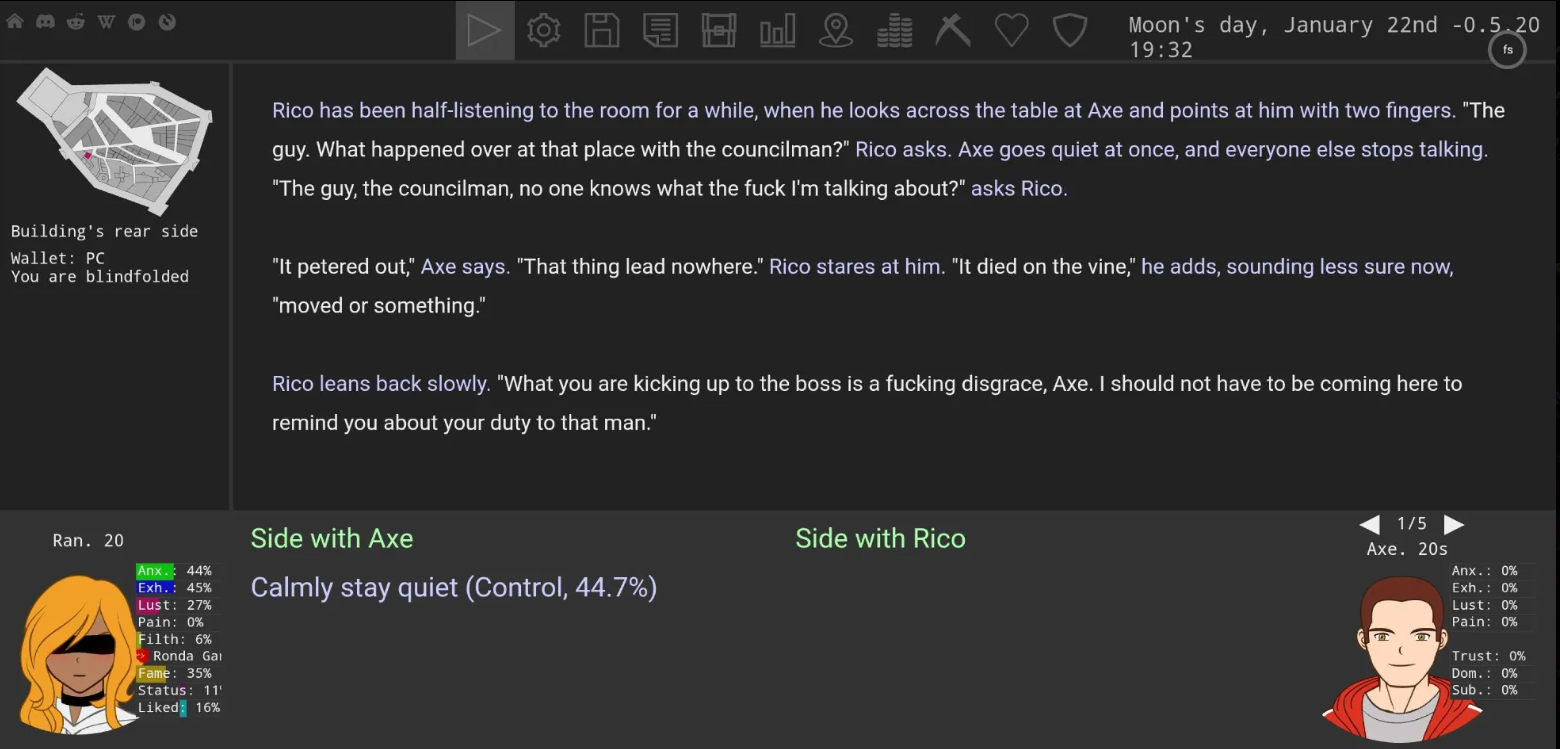Image resolution: width=1560 pixels, height=749 pixels.
Task: Open the treasure chest inventory icon
Action: [x=718, y=30]
